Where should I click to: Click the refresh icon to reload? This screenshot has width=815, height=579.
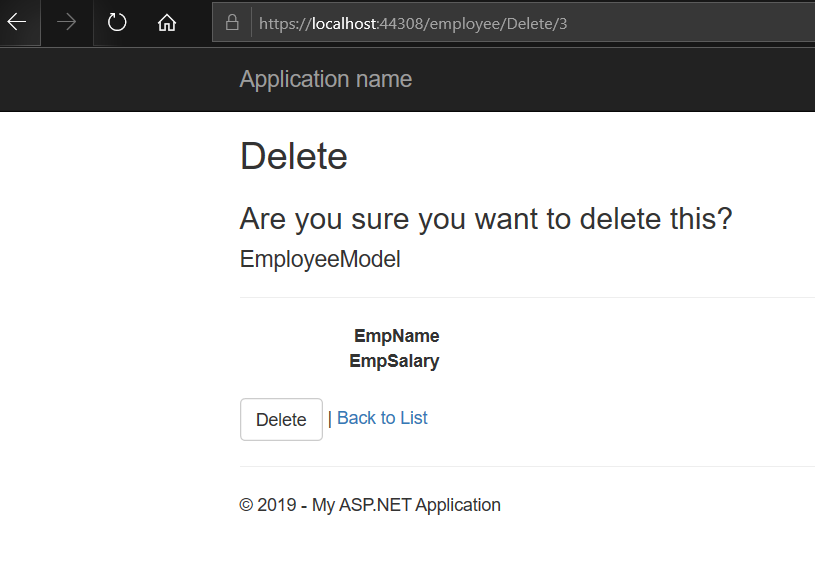(115, 22)
